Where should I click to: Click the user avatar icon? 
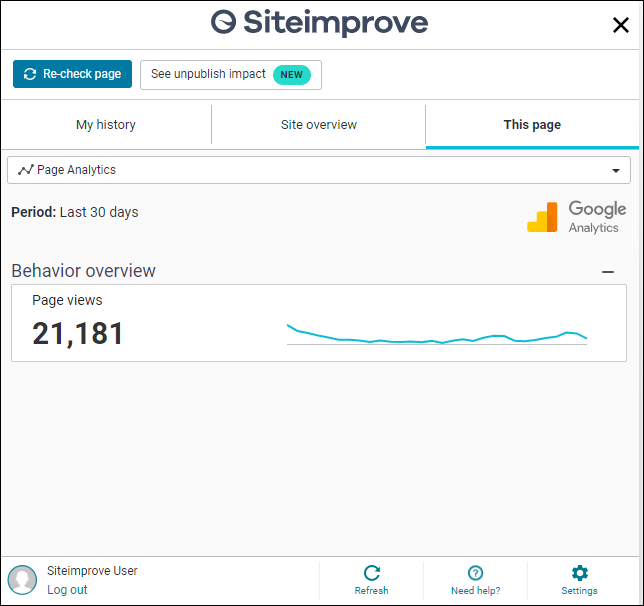tap(22, 580)
